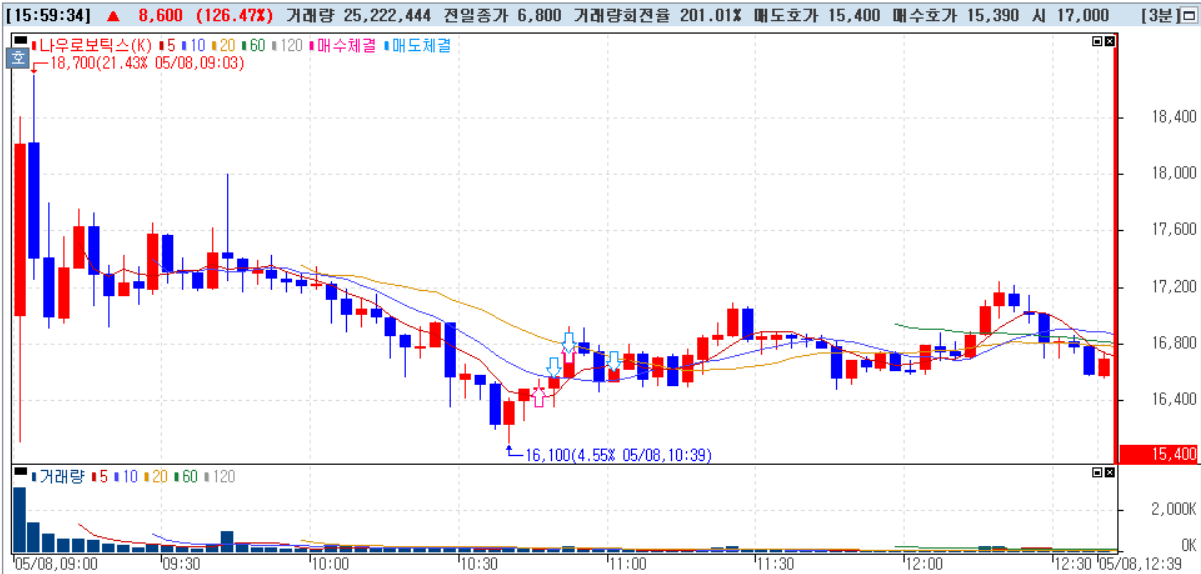This screenshot has width=1201, height=574.
Task: Toggle the 10-period volume average legend
Action: pyautogui.click(x=125, y=477)
